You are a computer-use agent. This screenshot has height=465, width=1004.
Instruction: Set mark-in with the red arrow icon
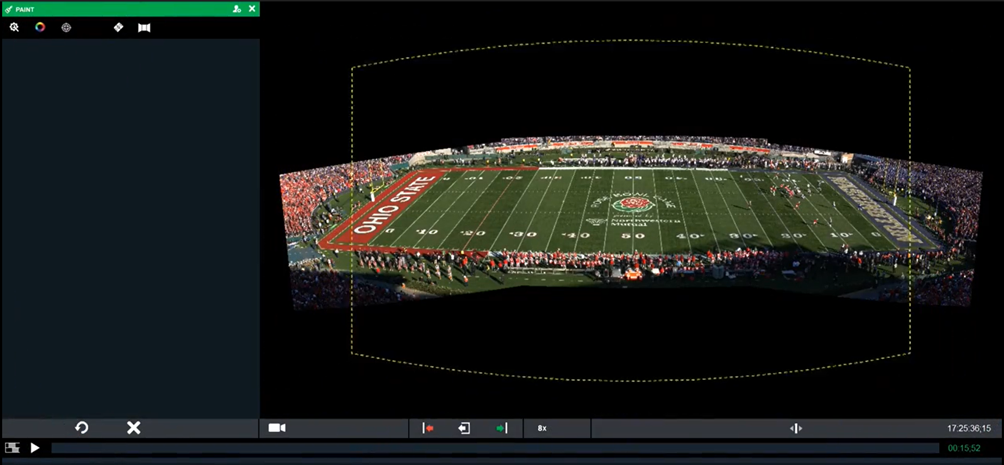pos(428,428)
